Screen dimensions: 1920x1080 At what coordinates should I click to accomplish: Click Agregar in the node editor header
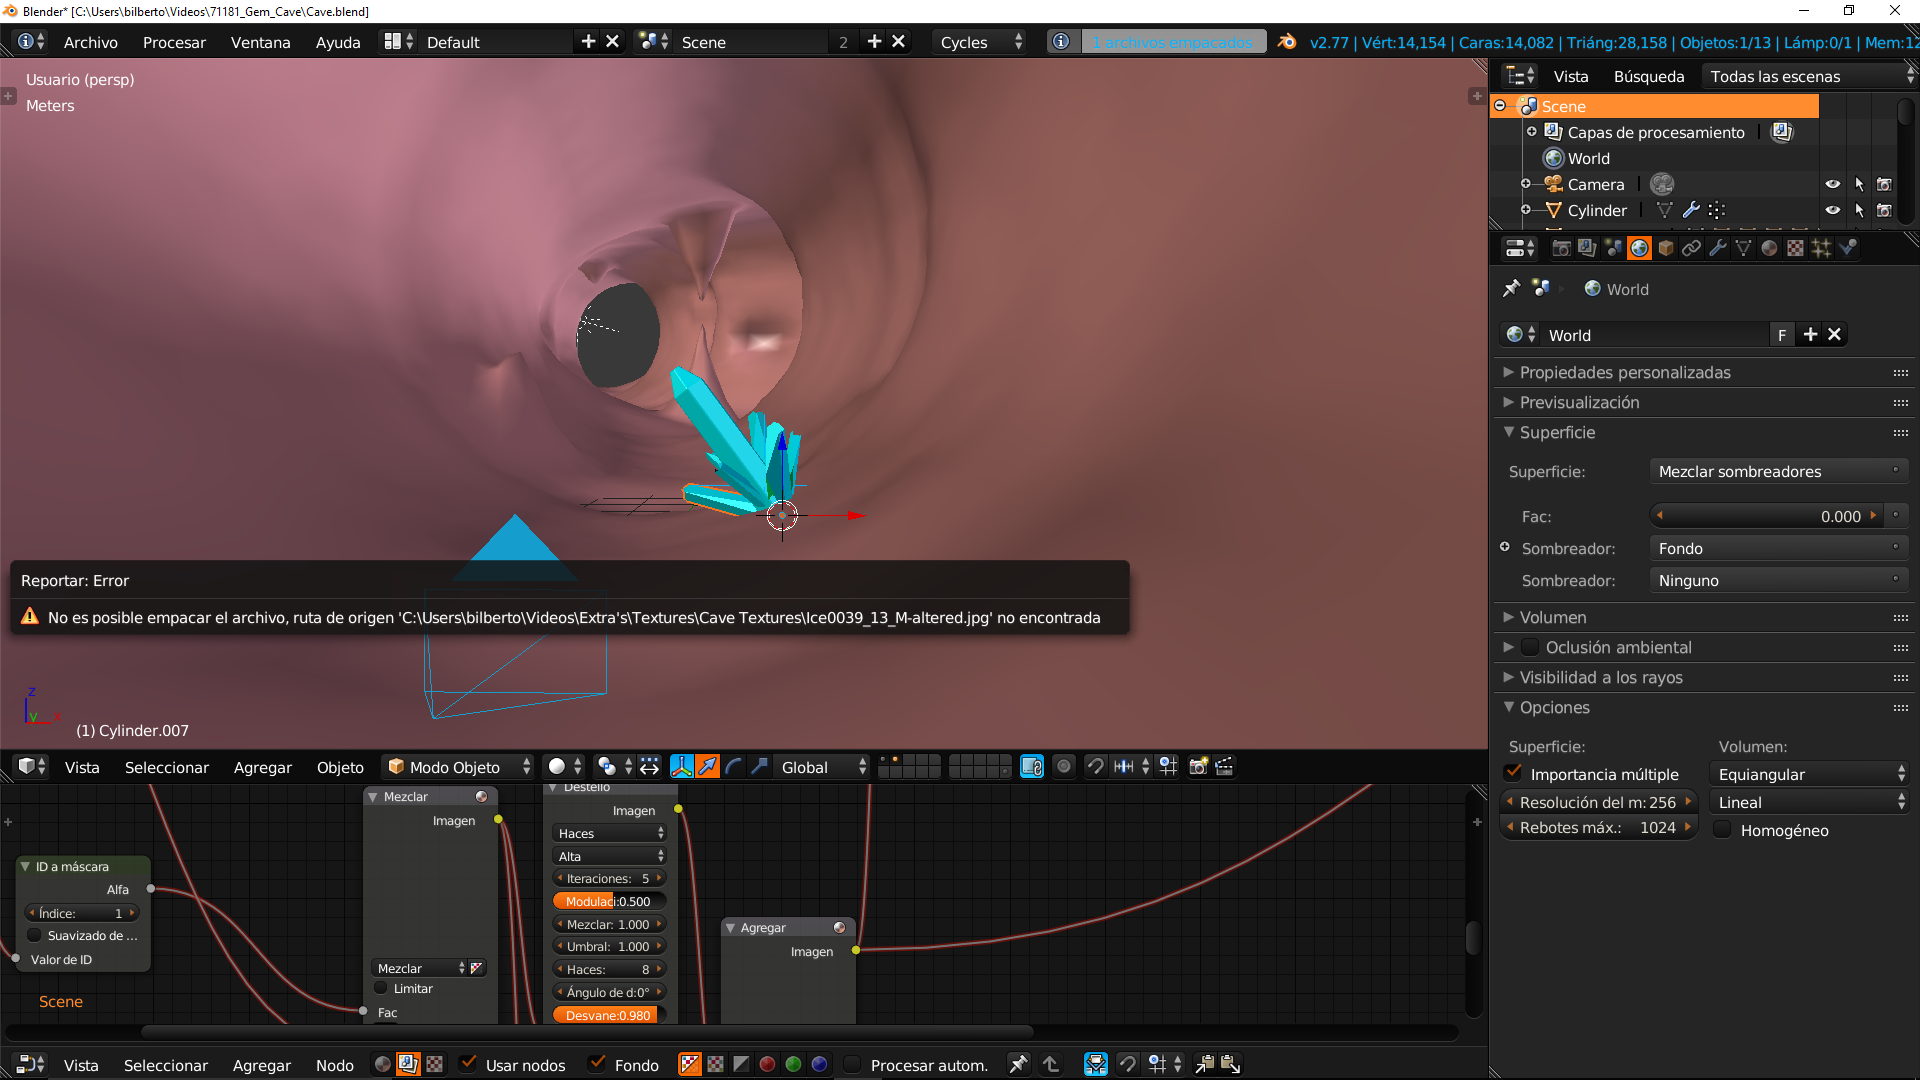pos(261,1065)
